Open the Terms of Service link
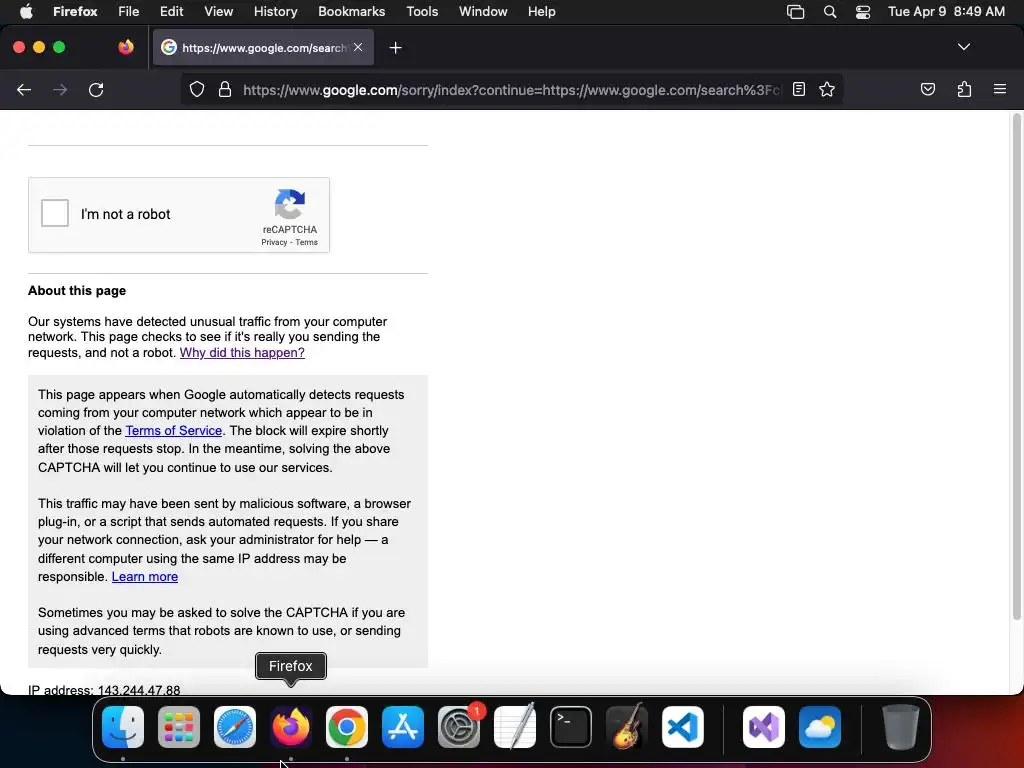This screenshot has width=1024, height=768. [x=174, y=430]
